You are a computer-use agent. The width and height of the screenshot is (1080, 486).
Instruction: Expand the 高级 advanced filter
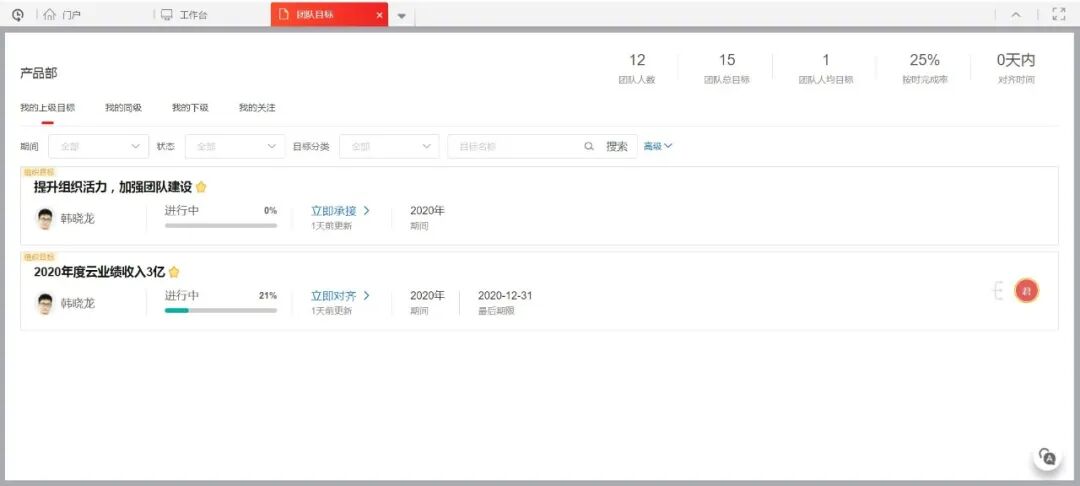point(658,146)
